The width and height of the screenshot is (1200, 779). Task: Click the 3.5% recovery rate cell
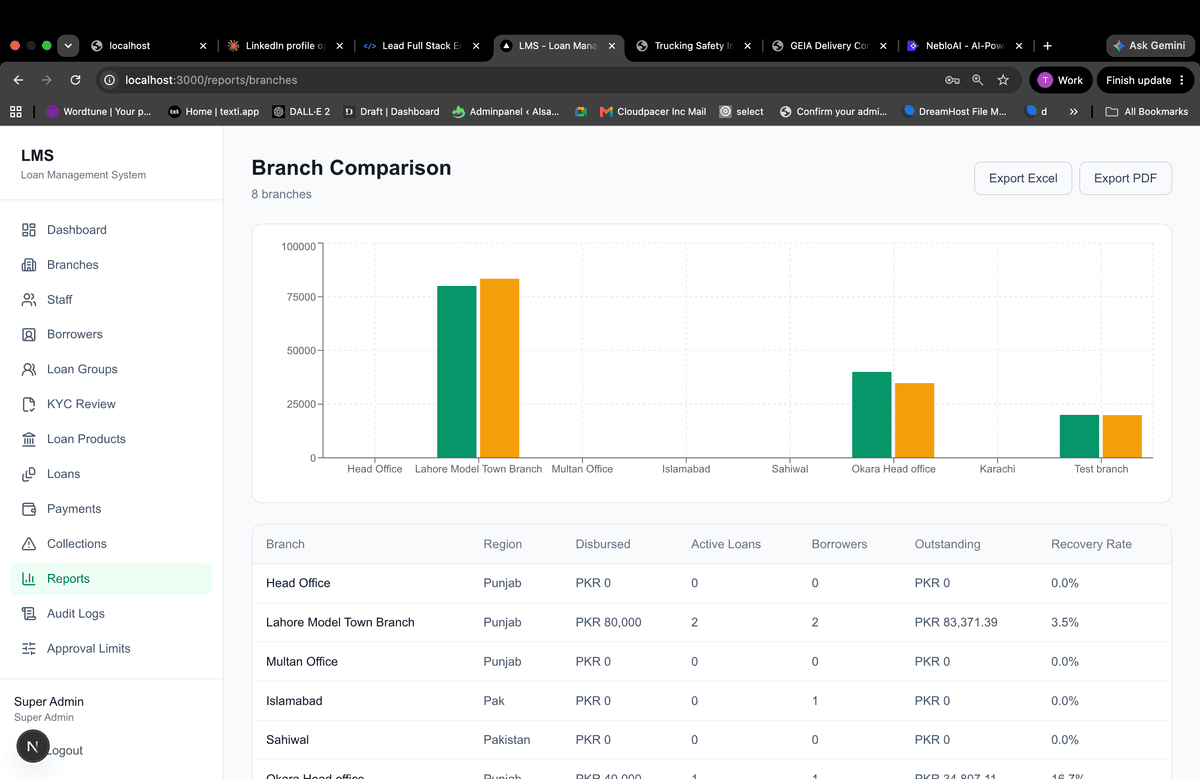(1065, 622)
